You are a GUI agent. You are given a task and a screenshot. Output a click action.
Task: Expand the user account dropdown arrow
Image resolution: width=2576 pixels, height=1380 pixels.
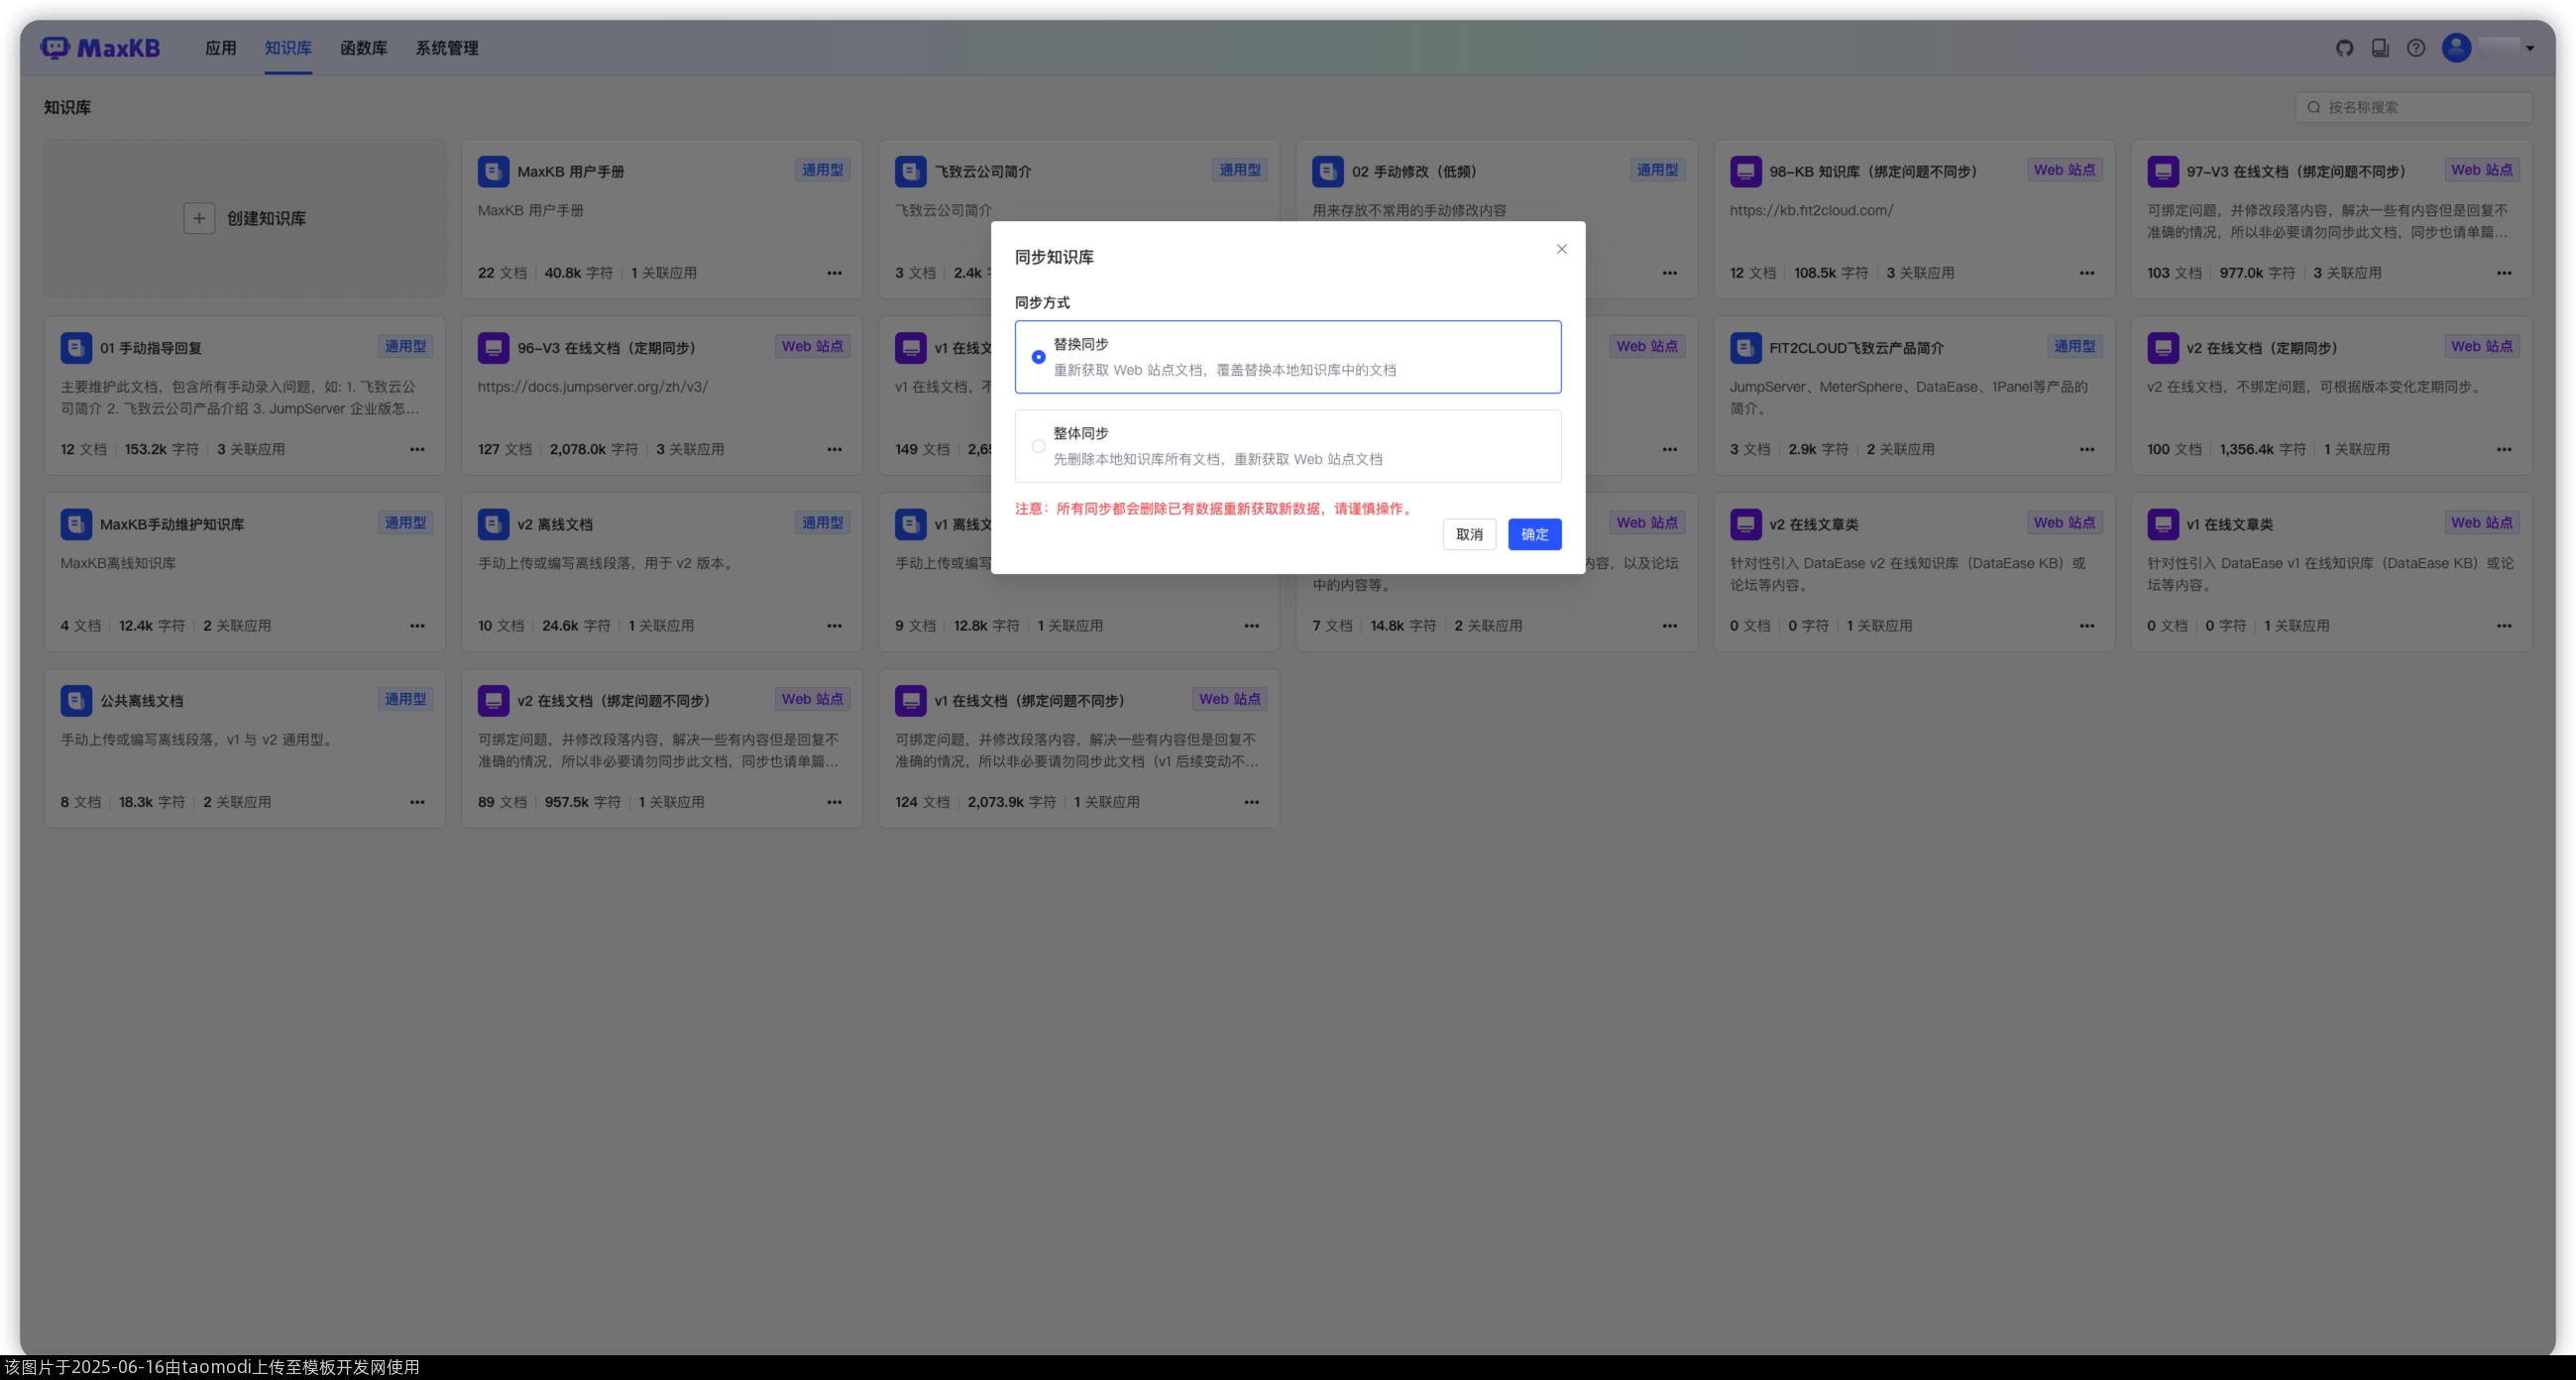tap(2530, 48)
